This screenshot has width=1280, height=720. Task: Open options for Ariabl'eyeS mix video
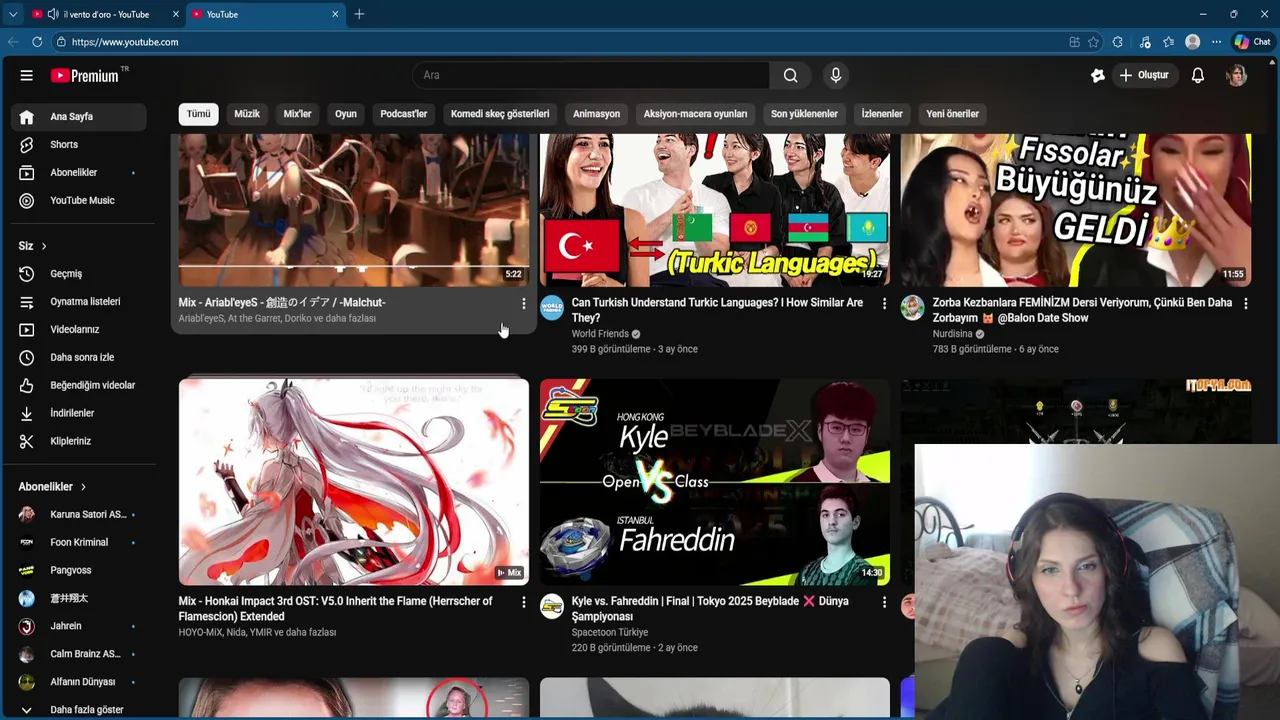click(x=523, y=303)
